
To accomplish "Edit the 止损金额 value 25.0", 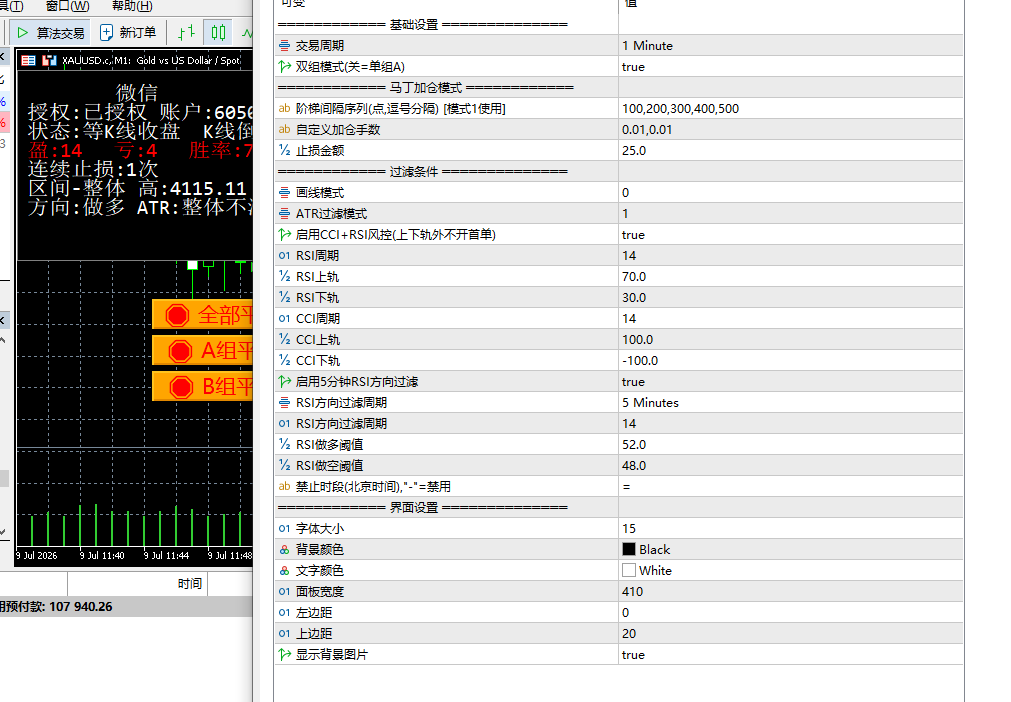I will [790, 151].
